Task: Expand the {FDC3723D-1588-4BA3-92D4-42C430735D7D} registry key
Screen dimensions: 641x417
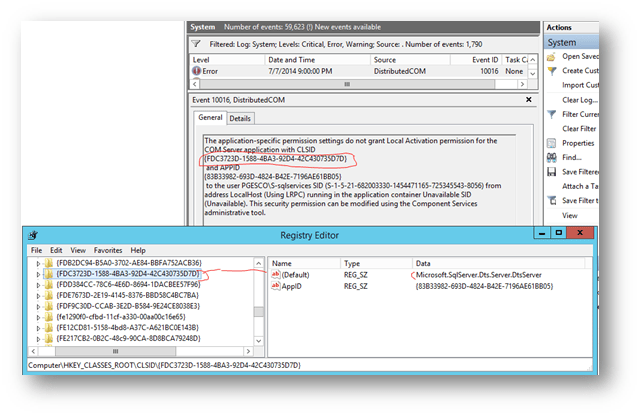Action: coord(39,273)
